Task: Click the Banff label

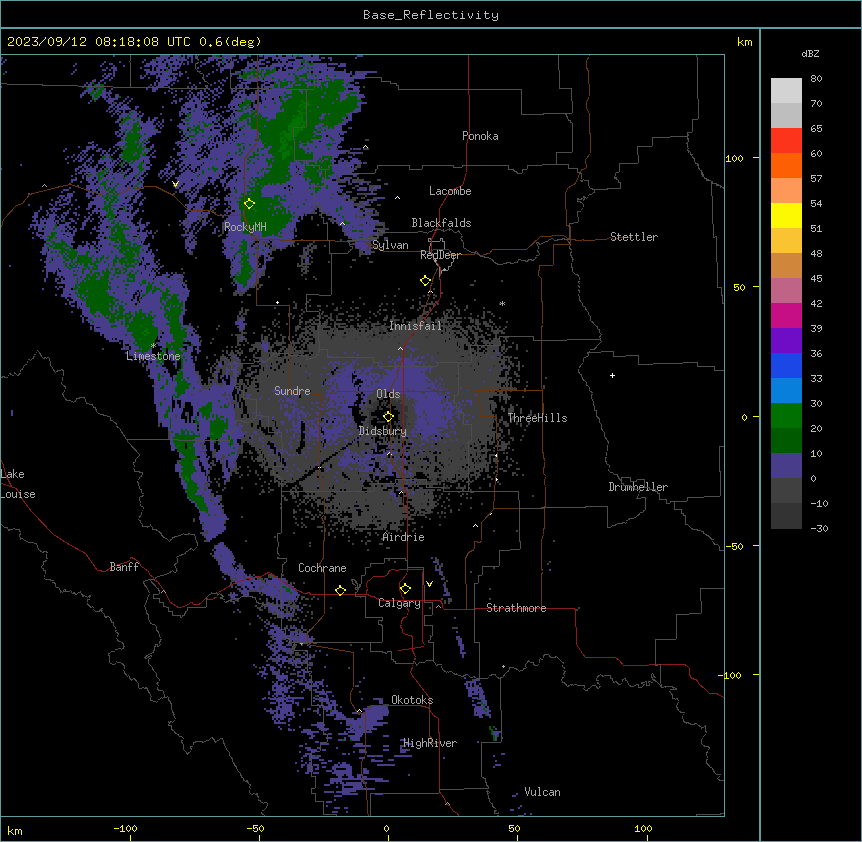Action: point(124,567)
